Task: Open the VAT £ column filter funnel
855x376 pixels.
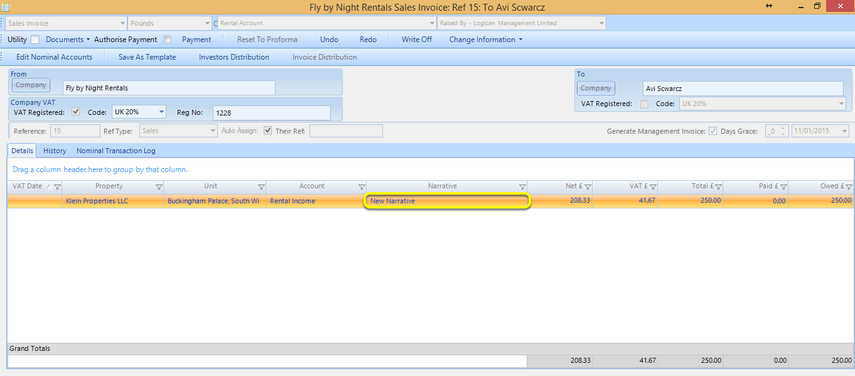Action: (653, 187)
